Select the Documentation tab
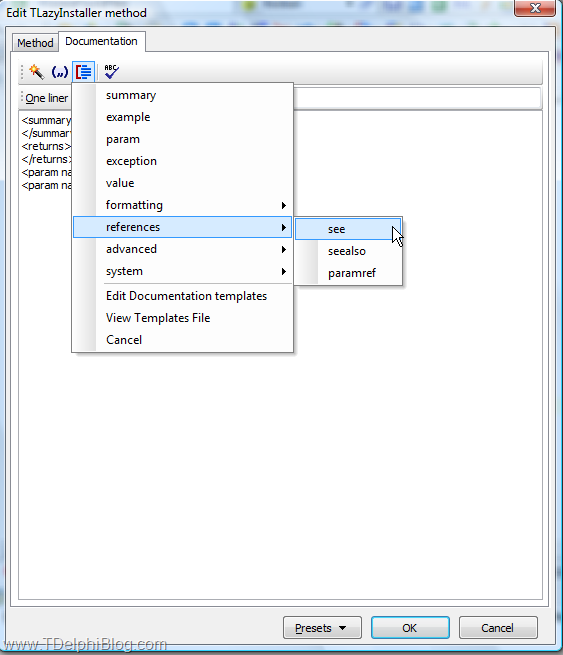The height and width of the screenshot is (655, 563). pos(101,41)
